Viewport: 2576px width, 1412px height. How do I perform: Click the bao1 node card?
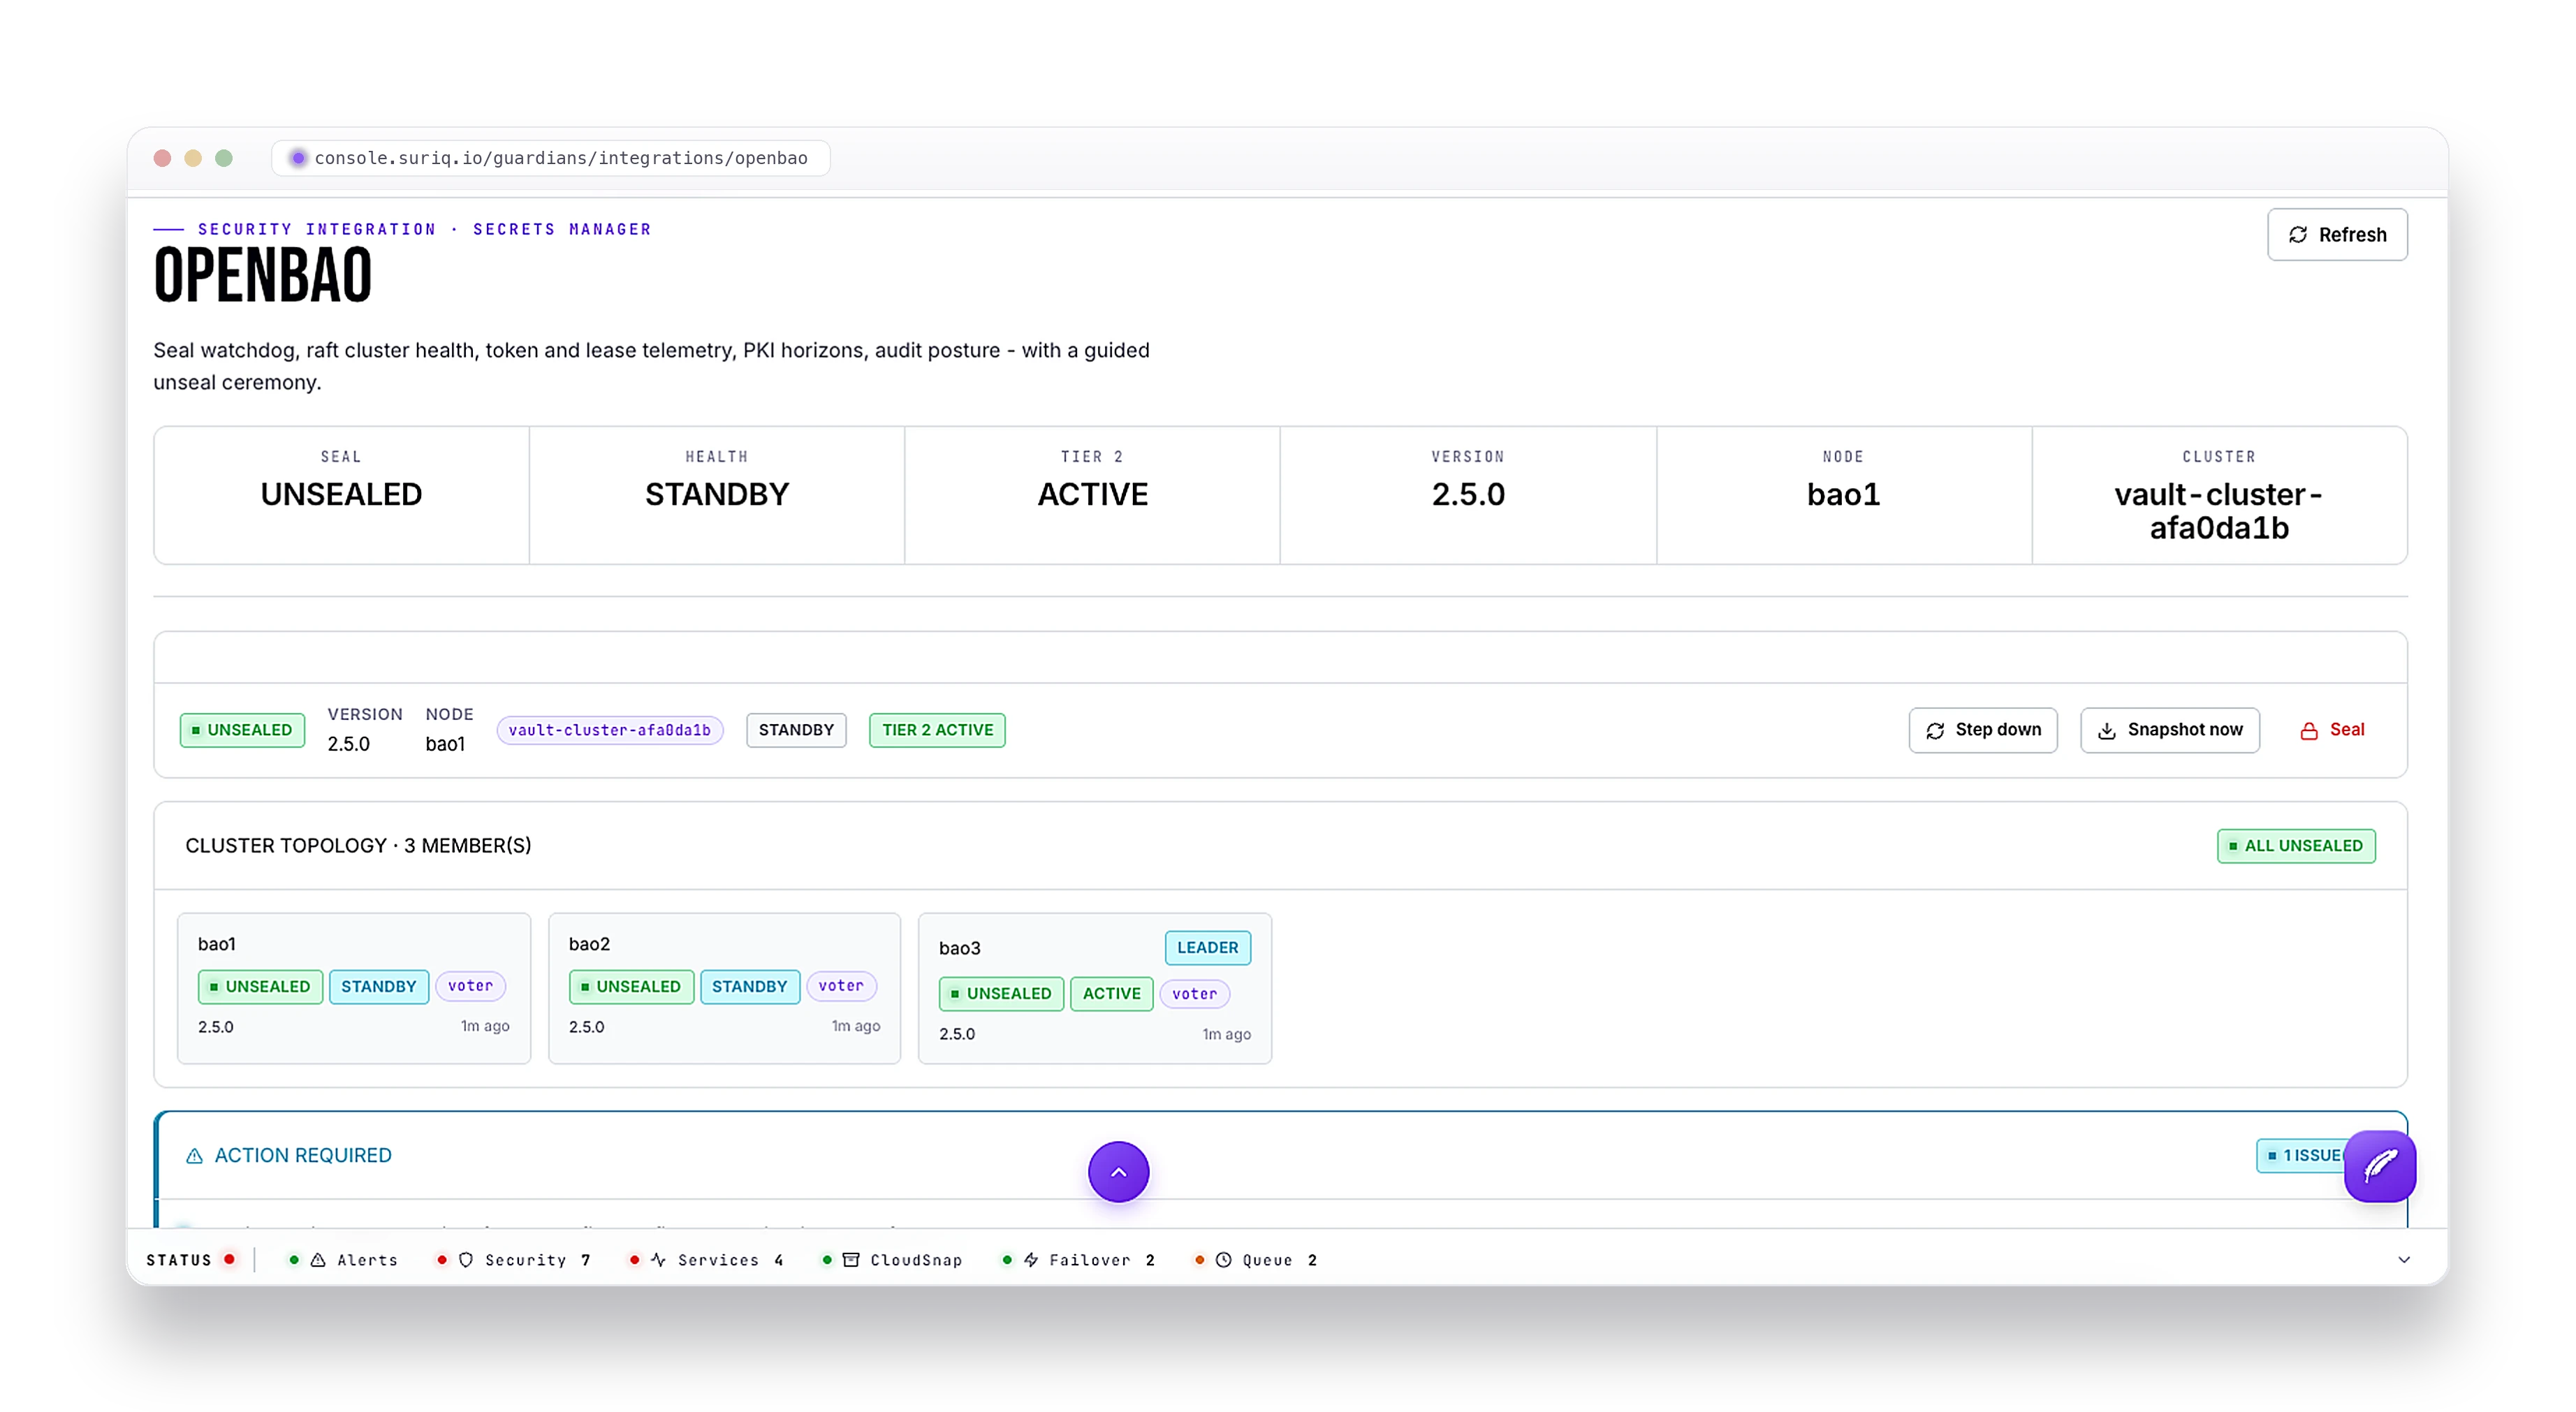354,988
